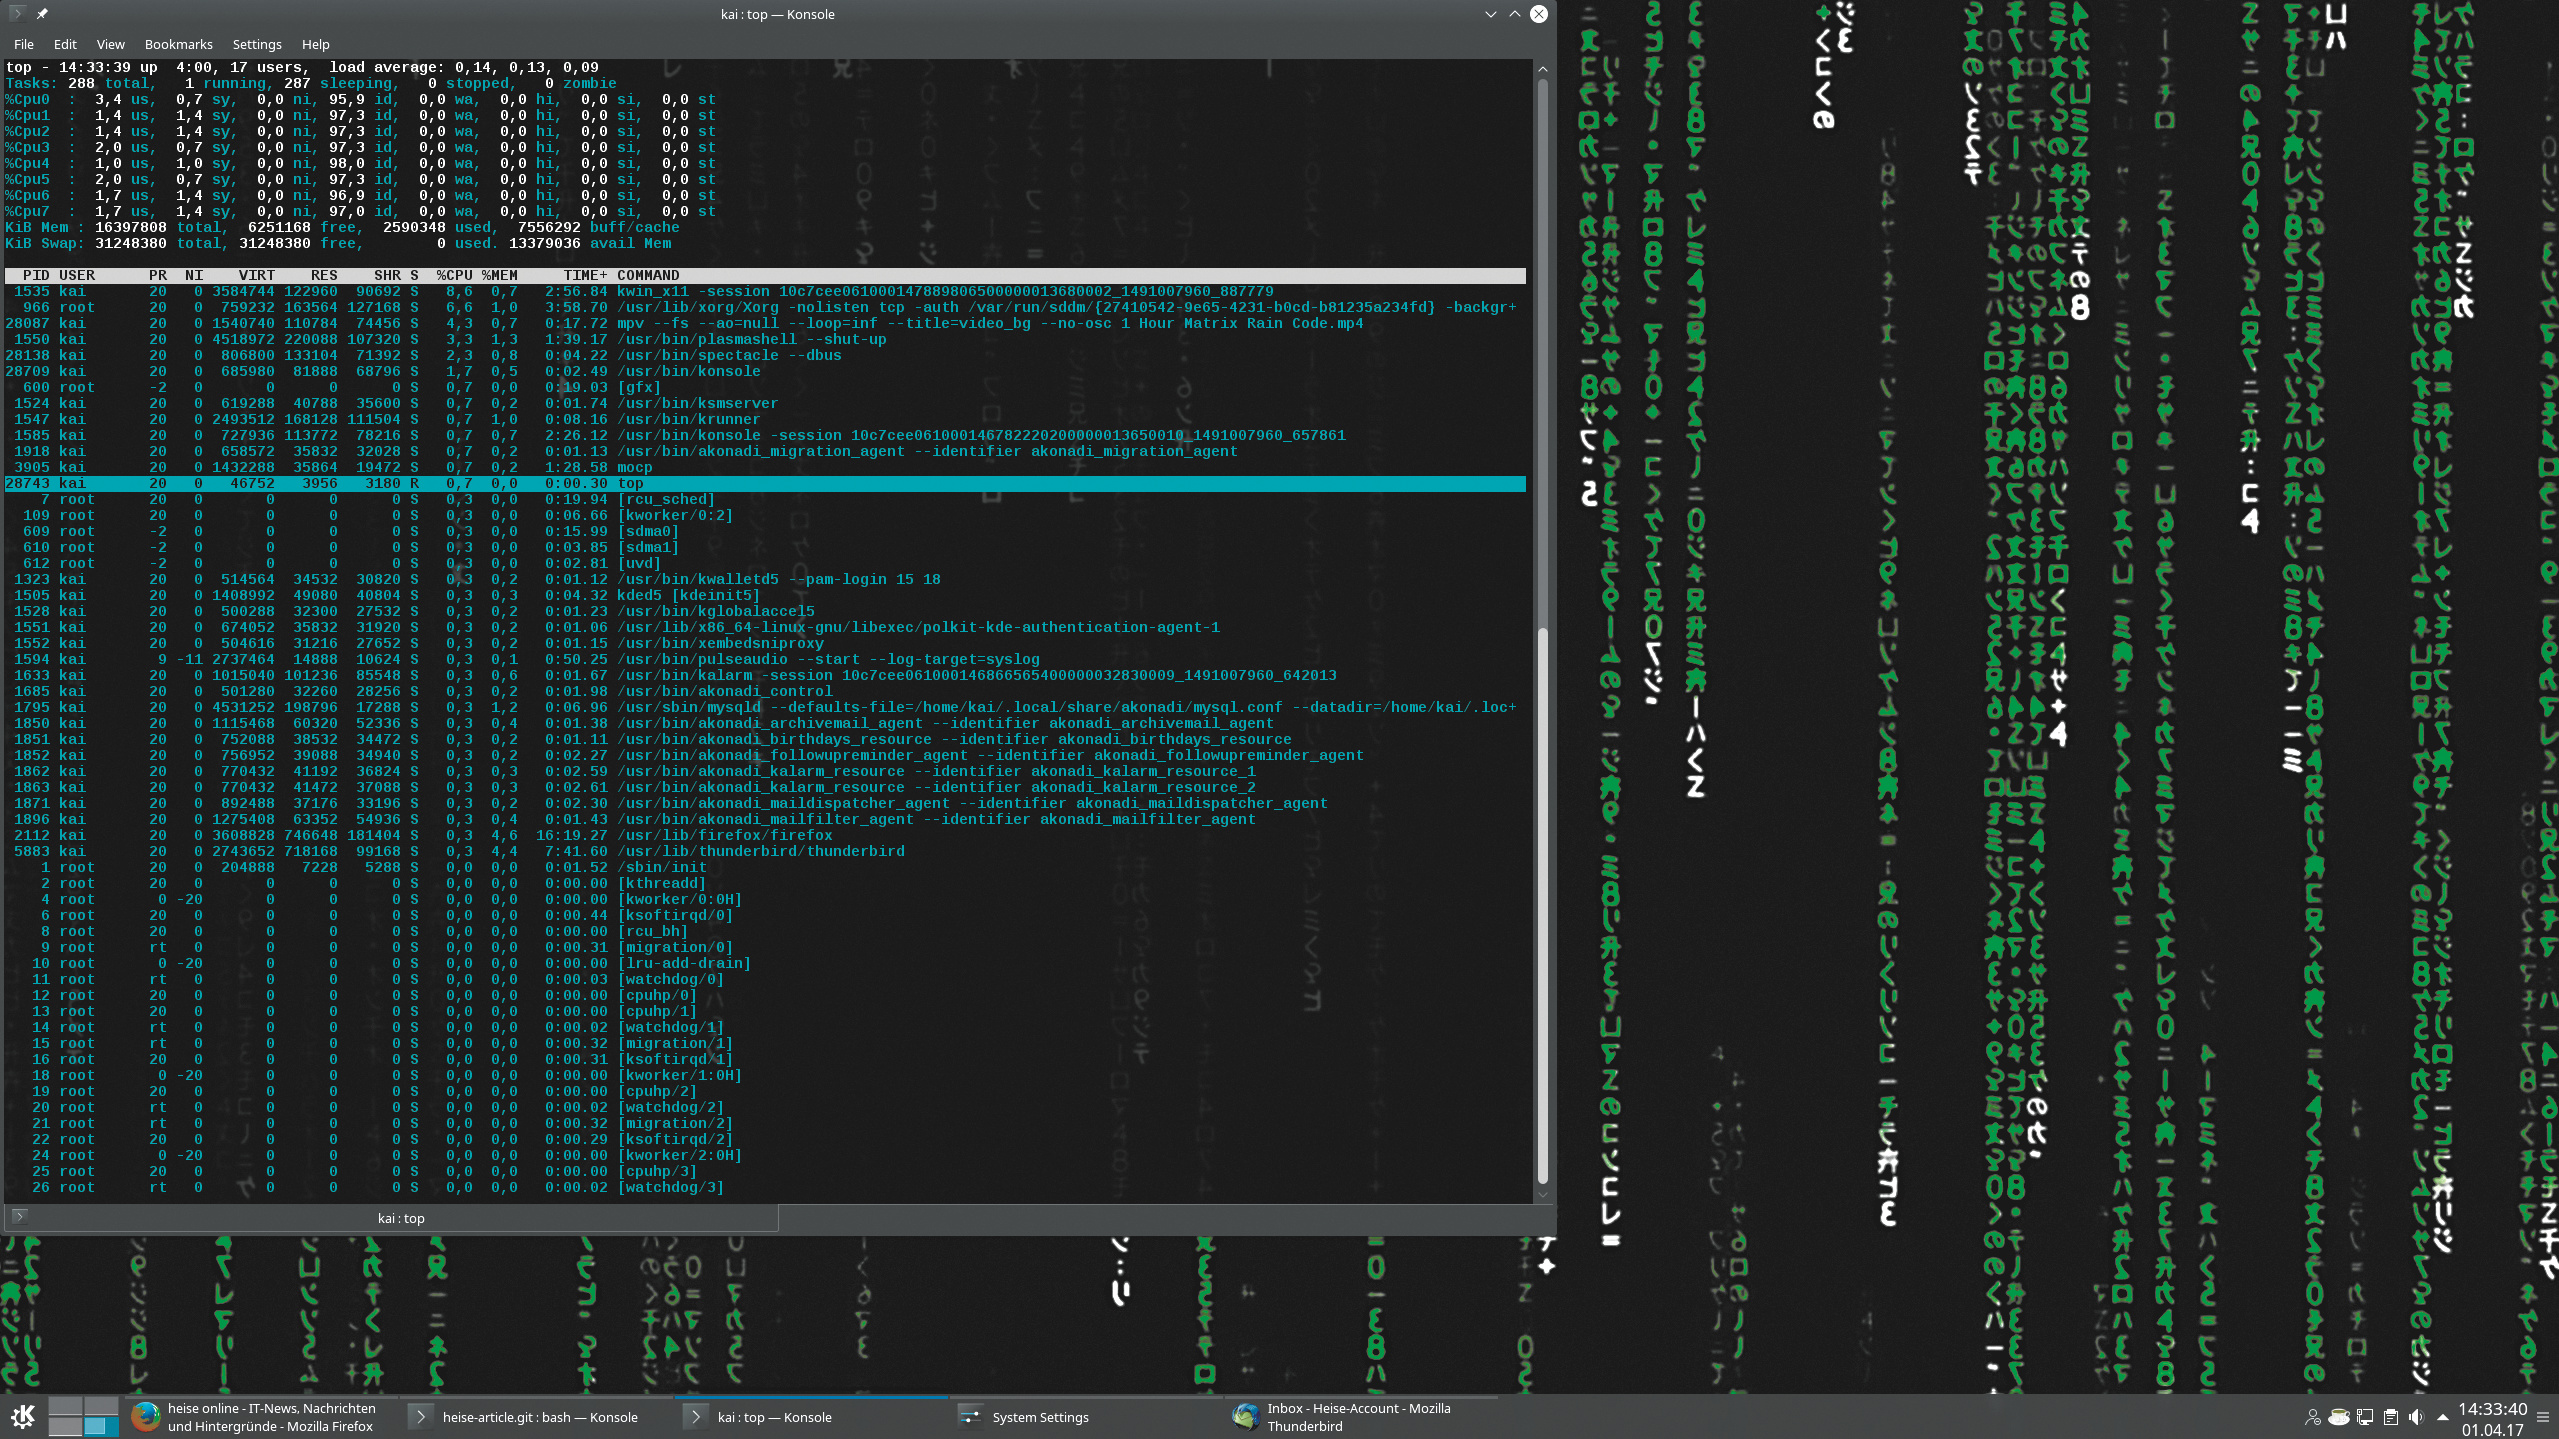Open the panel hamburger settings menu
2559x1439 pixels.
(x=2543, y=1417)
